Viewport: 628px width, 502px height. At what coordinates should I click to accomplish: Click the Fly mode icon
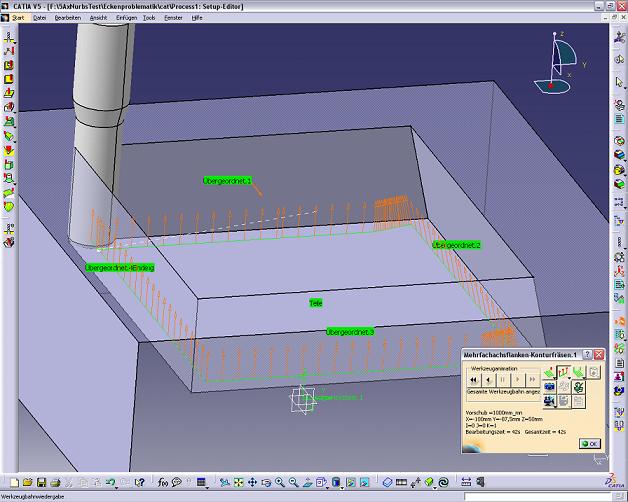[225, 482]
